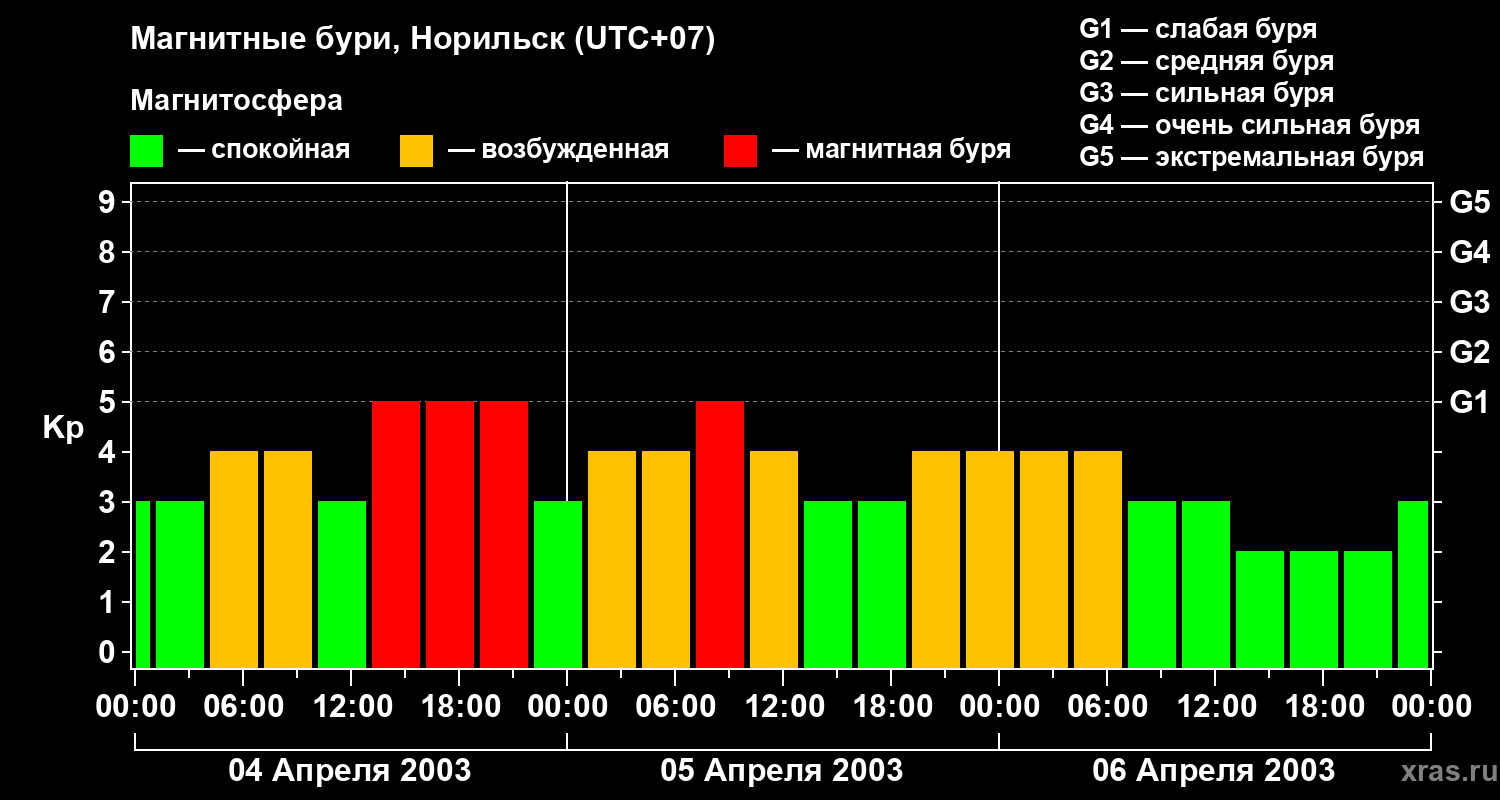Viewport: 1500px width, 800px height.
Task: Click the orange 'возбужденная' legend swatch
Action: (417, 151)
